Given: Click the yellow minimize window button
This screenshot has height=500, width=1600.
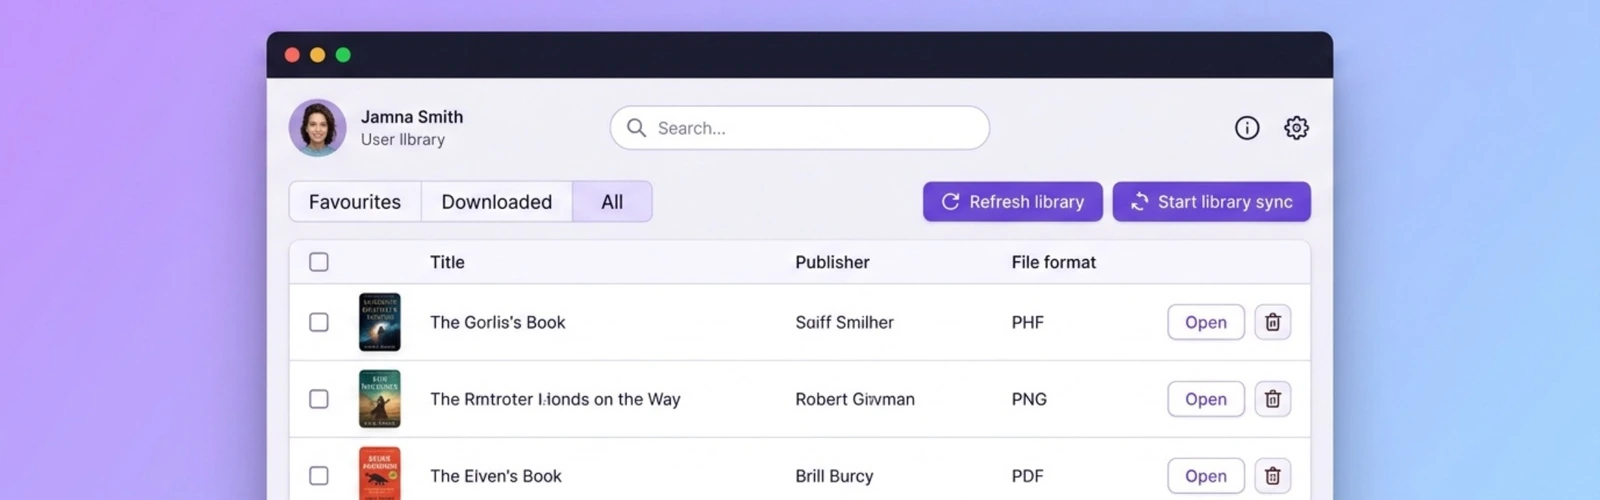Looking at the screenshot, I should tap(317, 55).
